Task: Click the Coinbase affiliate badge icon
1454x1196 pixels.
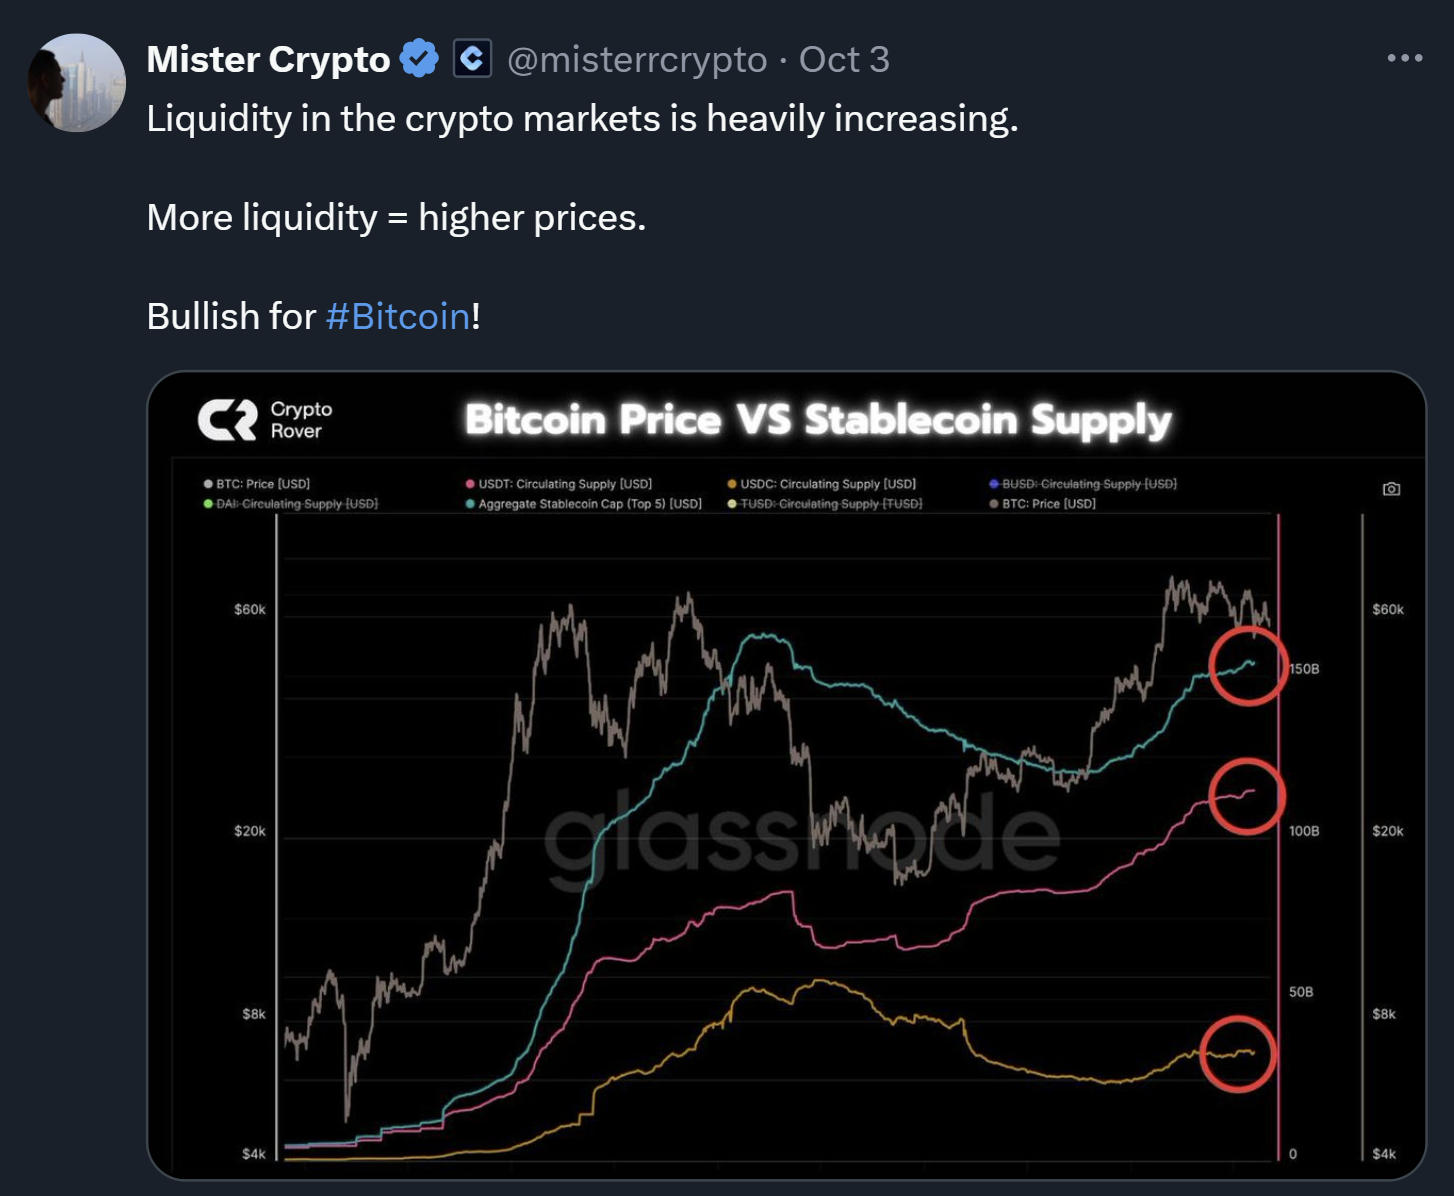Action: (472, 59)
